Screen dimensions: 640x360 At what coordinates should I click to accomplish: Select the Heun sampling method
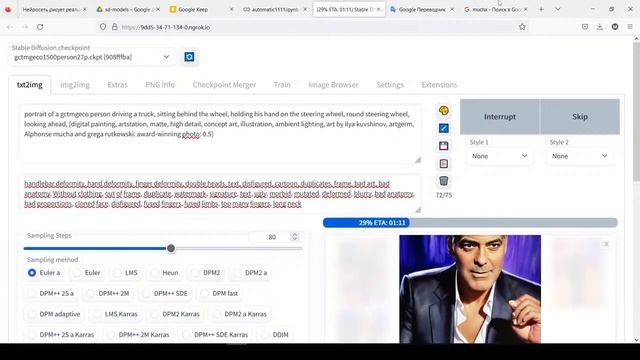(x=164, y=273)
